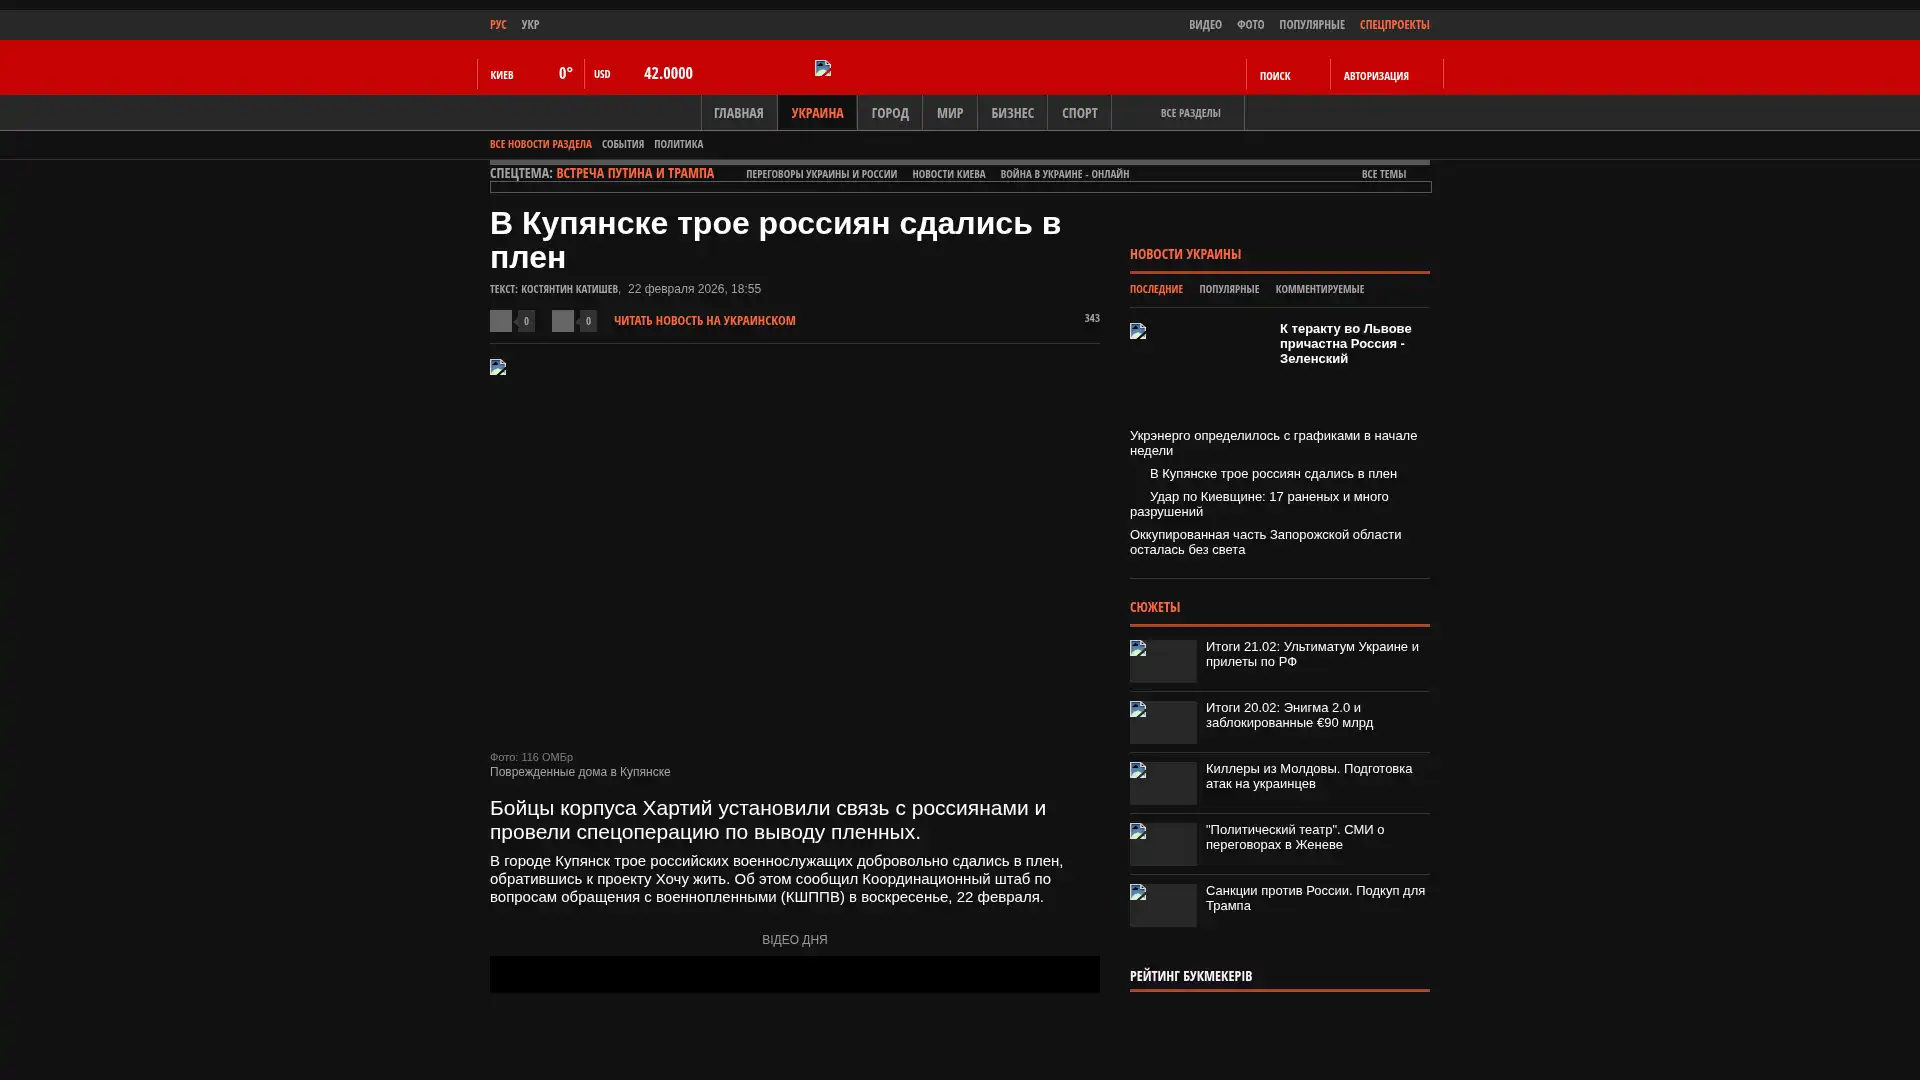Open the Мир navigation tab
The height and width of the screenshot is (1080, 1920).
pyautogui.click(x=949, y=113)
